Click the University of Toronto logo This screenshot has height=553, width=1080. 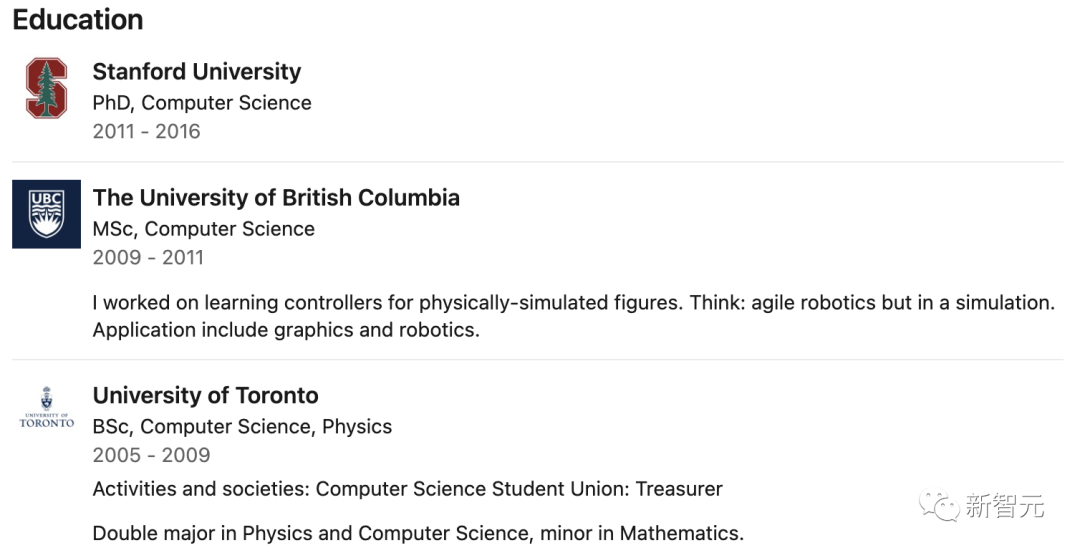46,408
